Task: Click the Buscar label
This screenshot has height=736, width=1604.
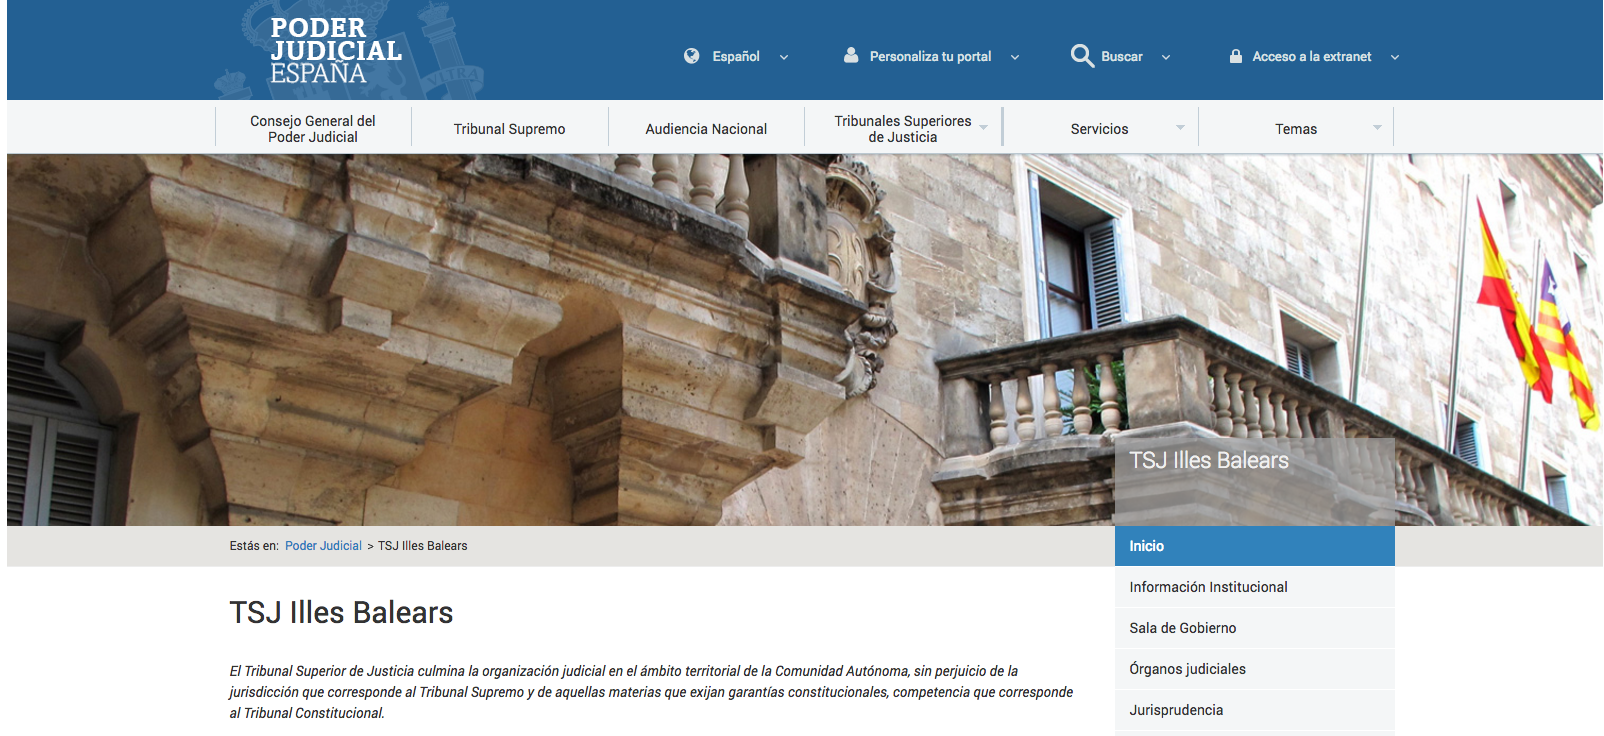Action: [x=1122, y=57]
